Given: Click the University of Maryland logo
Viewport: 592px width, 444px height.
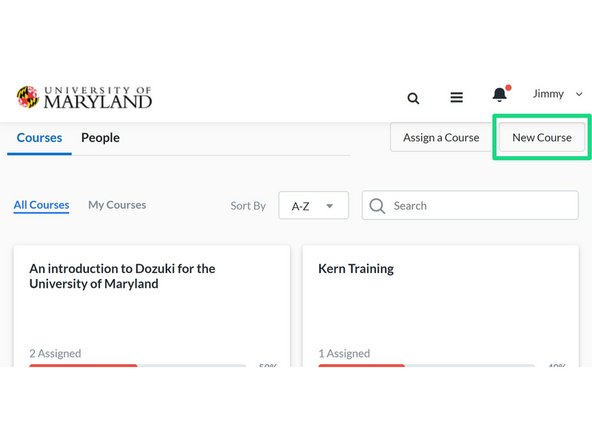Looking at the screenshot, I should pyautogui.click(x=84, y=97).
